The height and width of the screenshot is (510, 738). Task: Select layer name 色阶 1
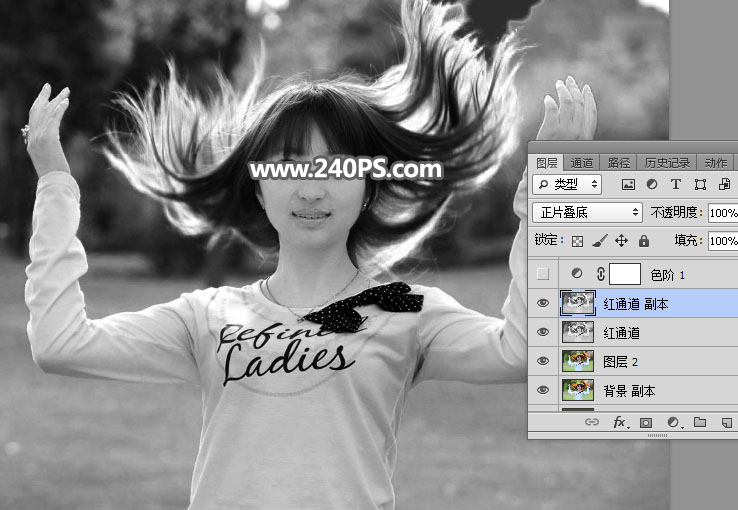pos(667,275)
